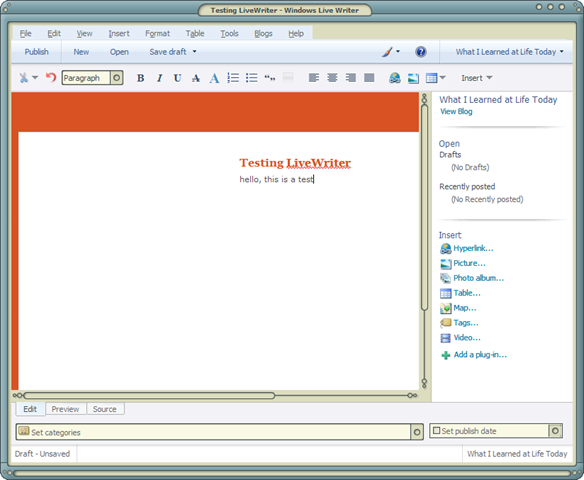
Task: Click the Tags... sidebar link
Action: [x=466, y=323]
